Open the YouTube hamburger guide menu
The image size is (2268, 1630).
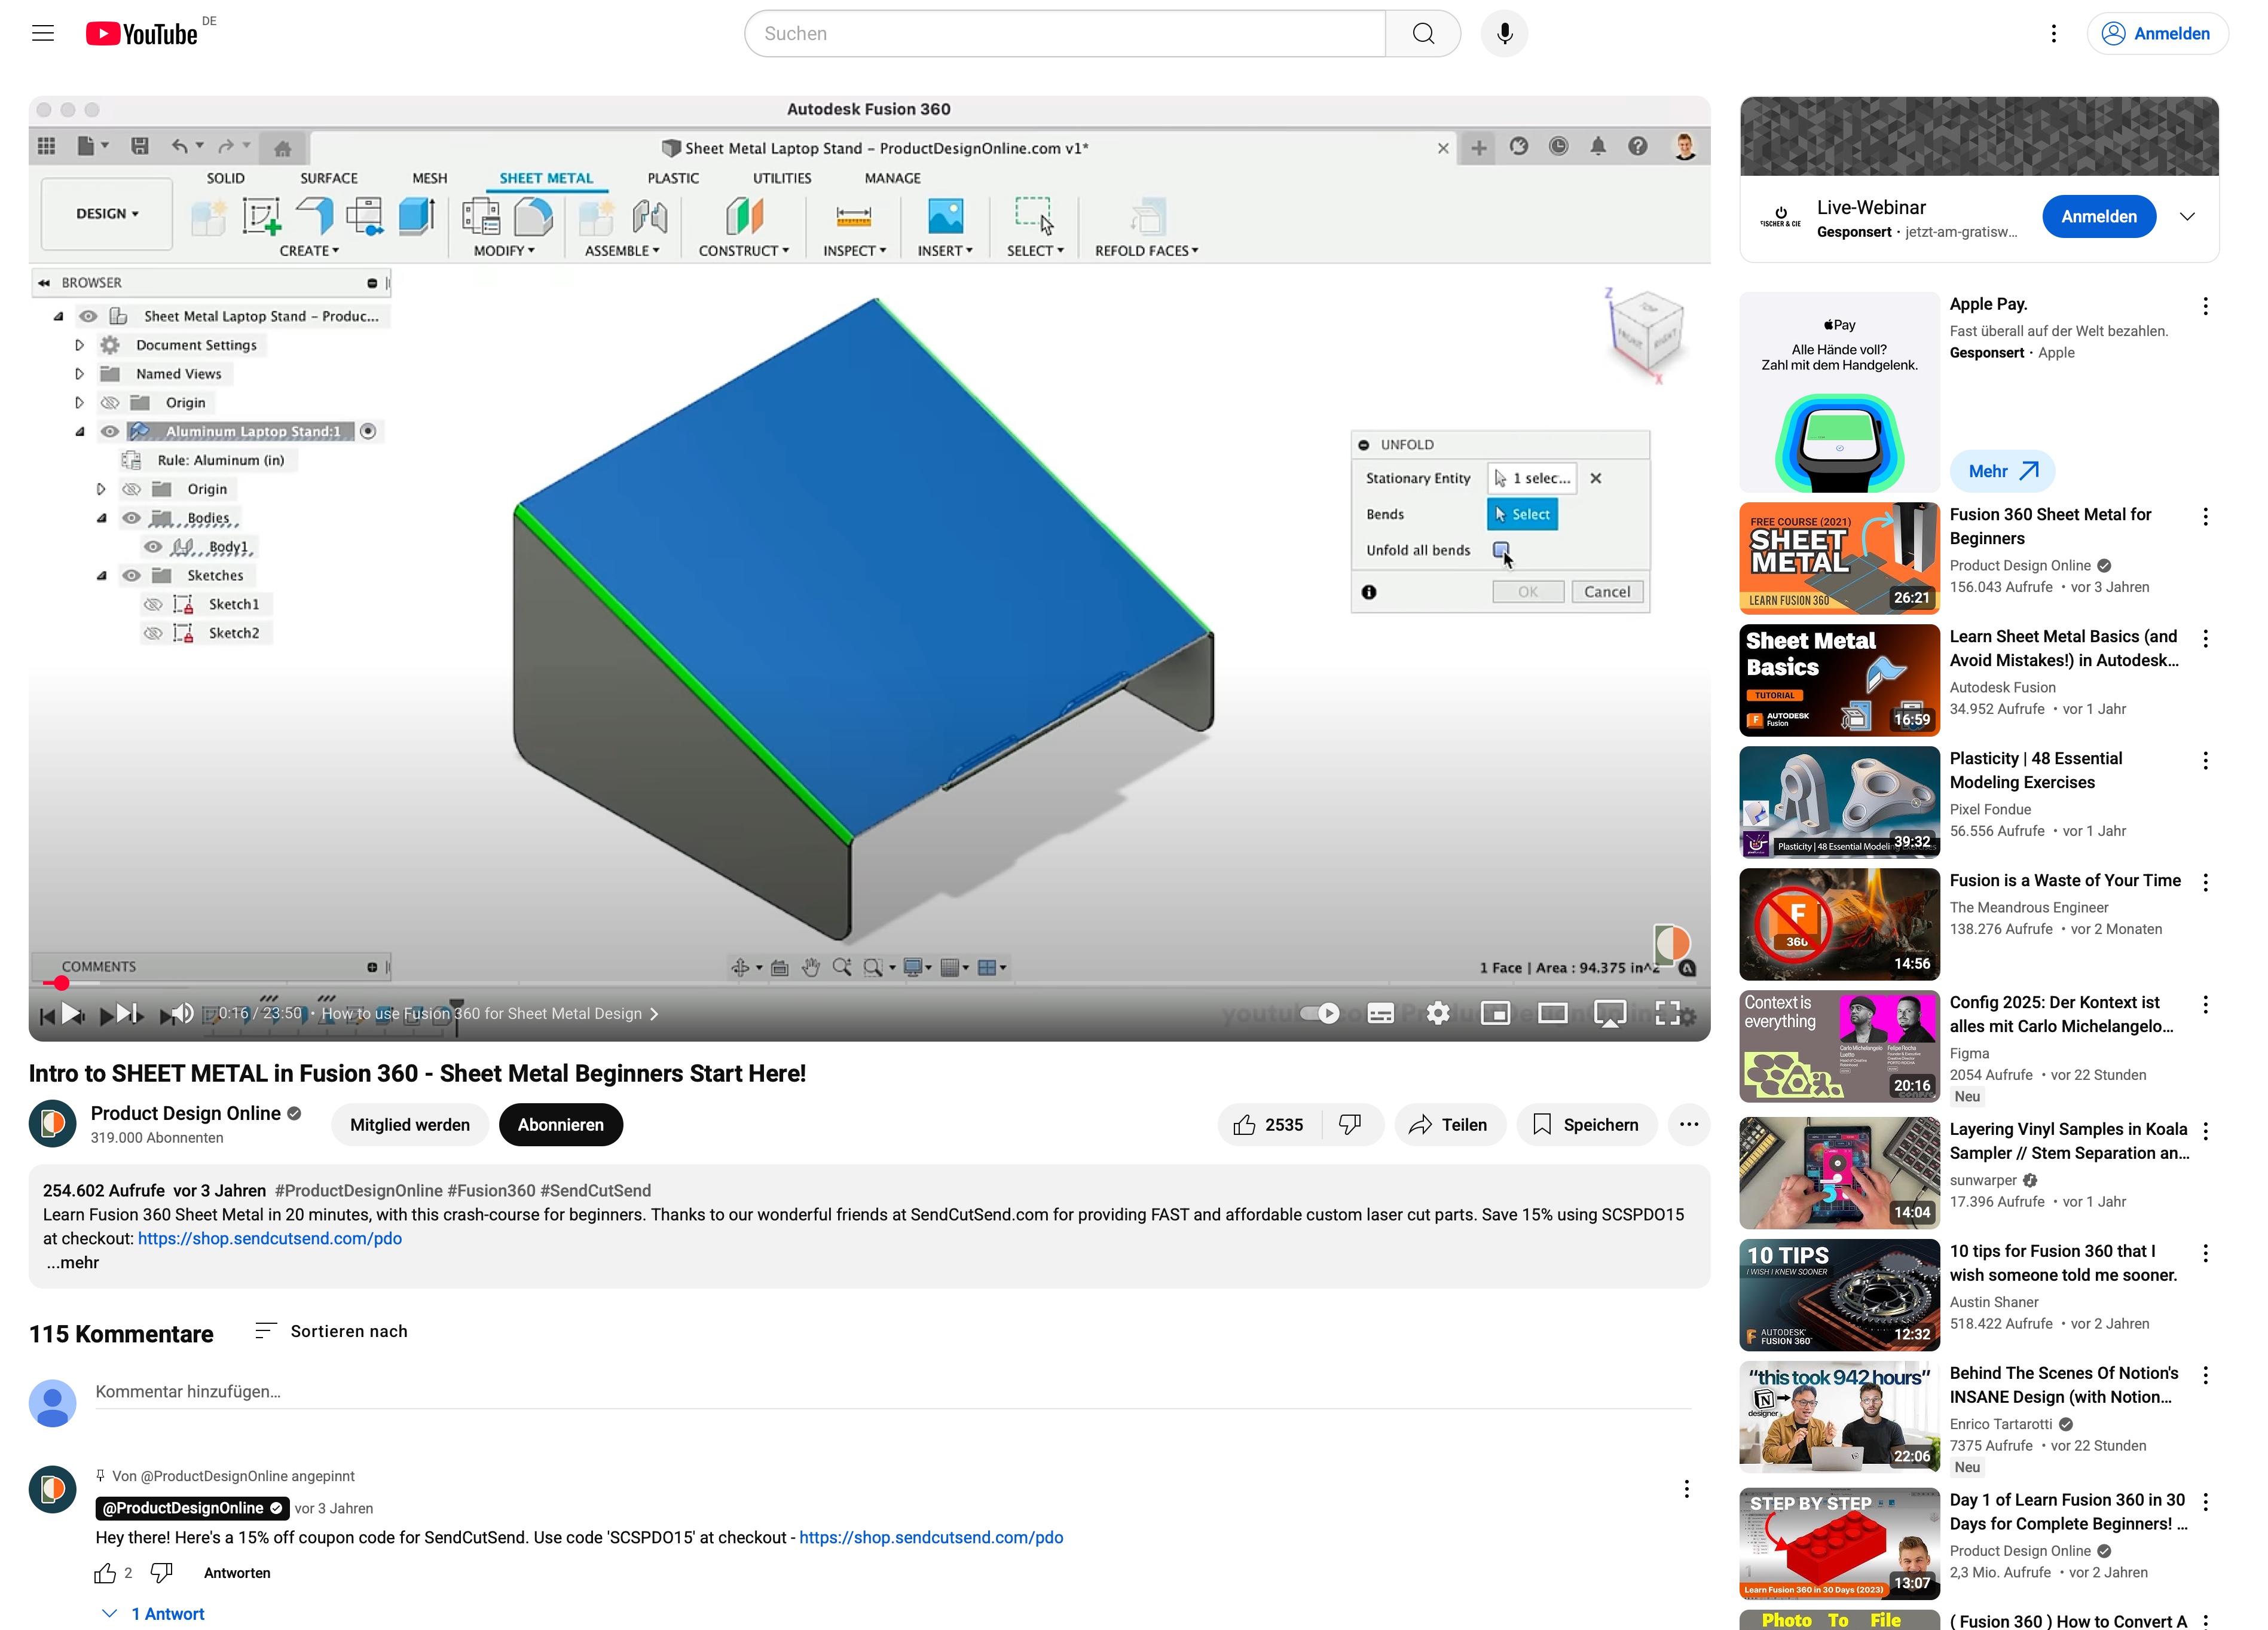click(x=43, y=33)
